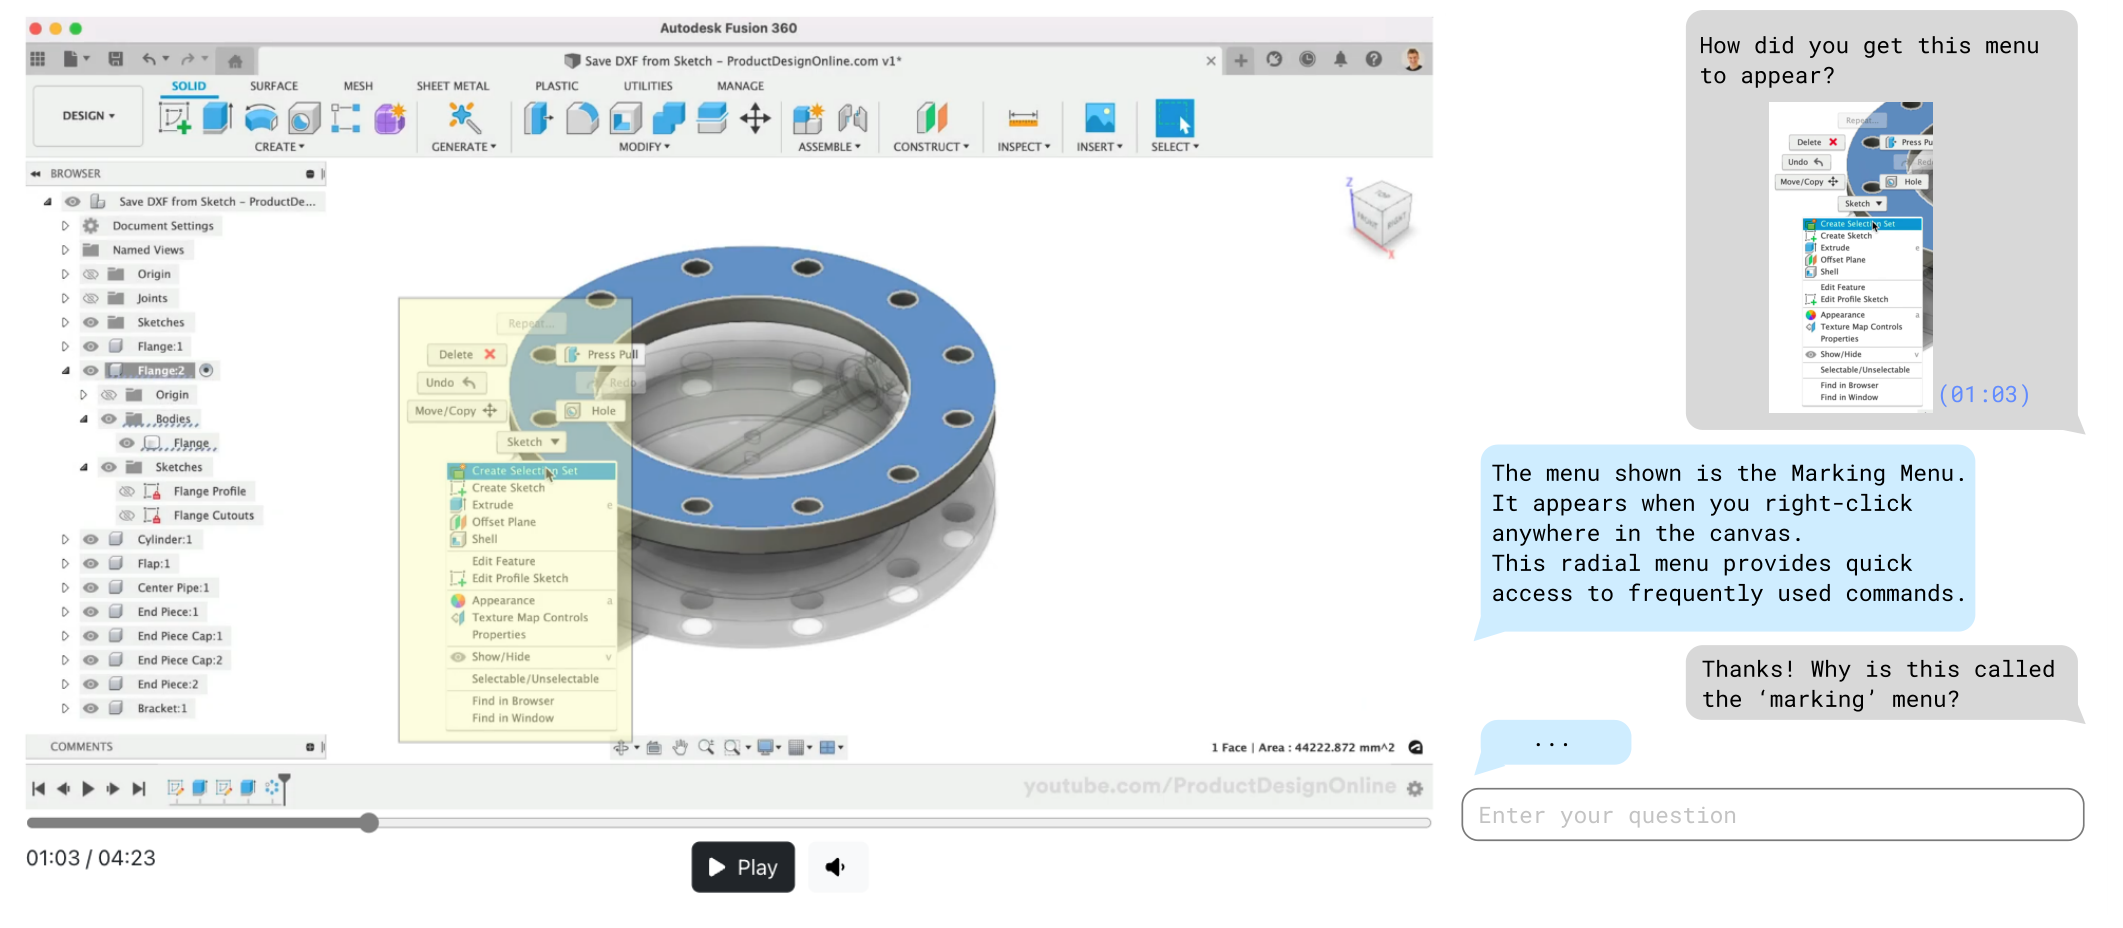Screen dimensions: 2123x928
Task: Open the Insert image icon
Action: (1099, 118)
